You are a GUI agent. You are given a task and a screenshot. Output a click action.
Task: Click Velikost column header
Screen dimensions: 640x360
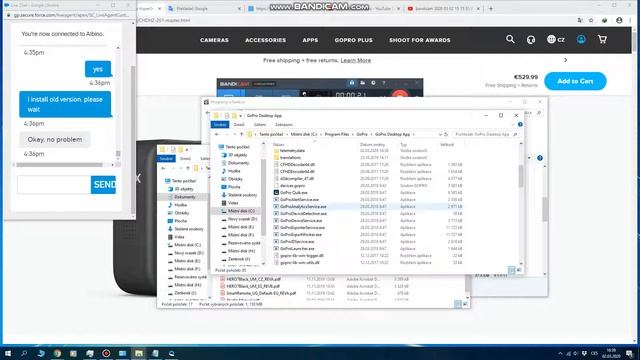click(x=447, y=144)
